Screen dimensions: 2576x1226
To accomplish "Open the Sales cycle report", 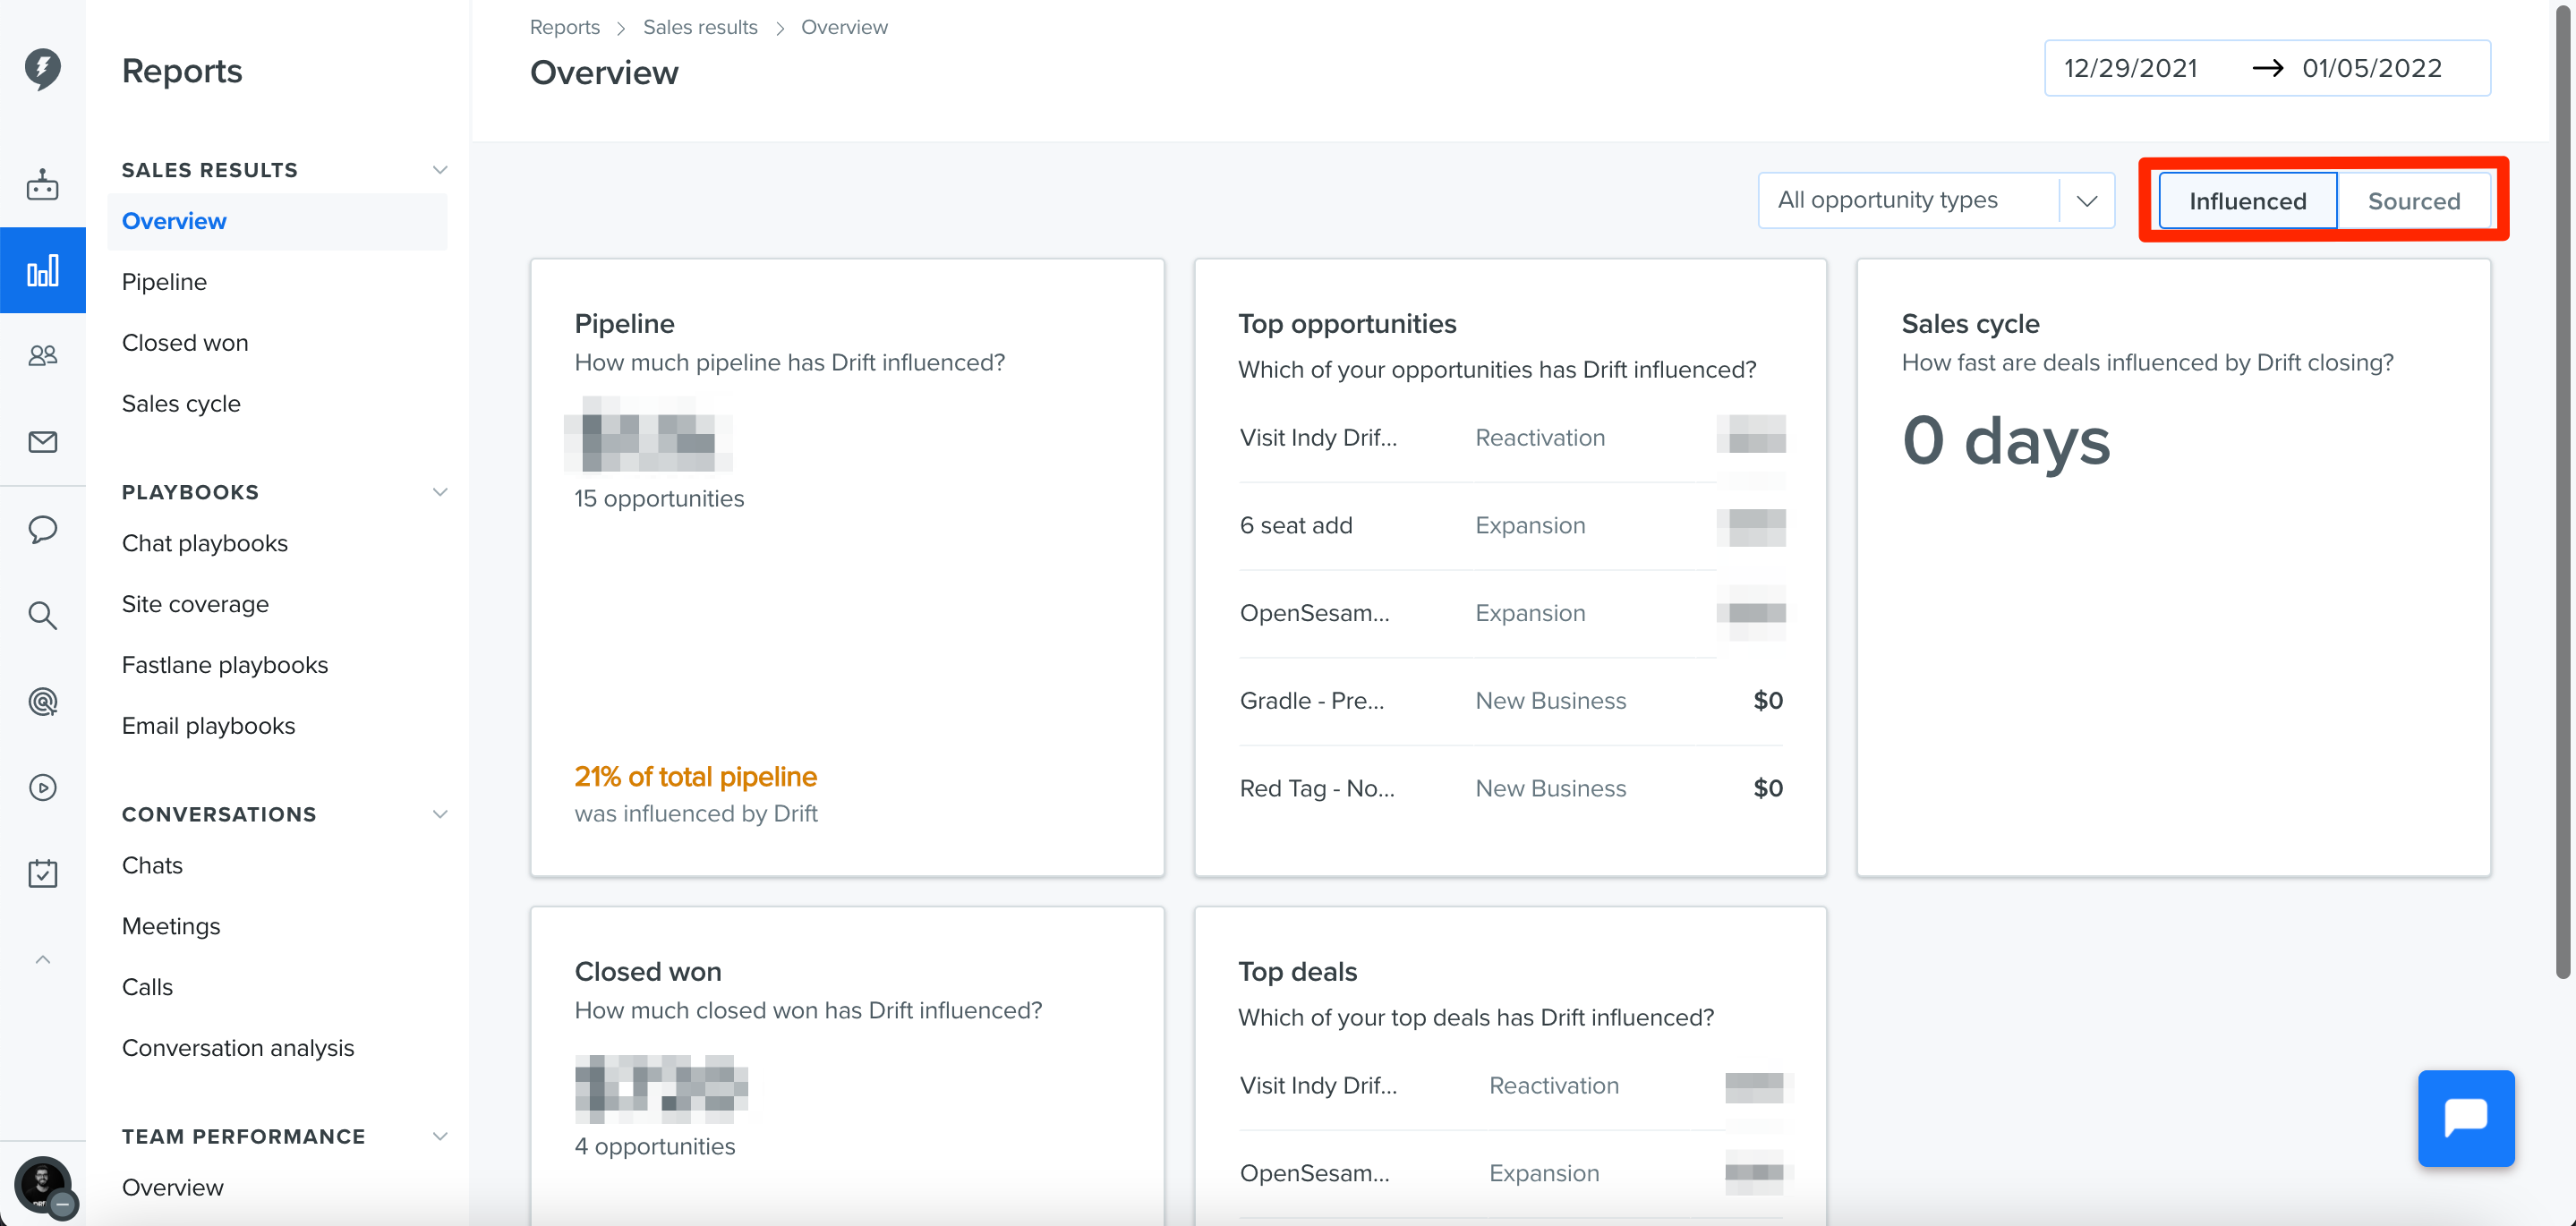I will 181,404.
